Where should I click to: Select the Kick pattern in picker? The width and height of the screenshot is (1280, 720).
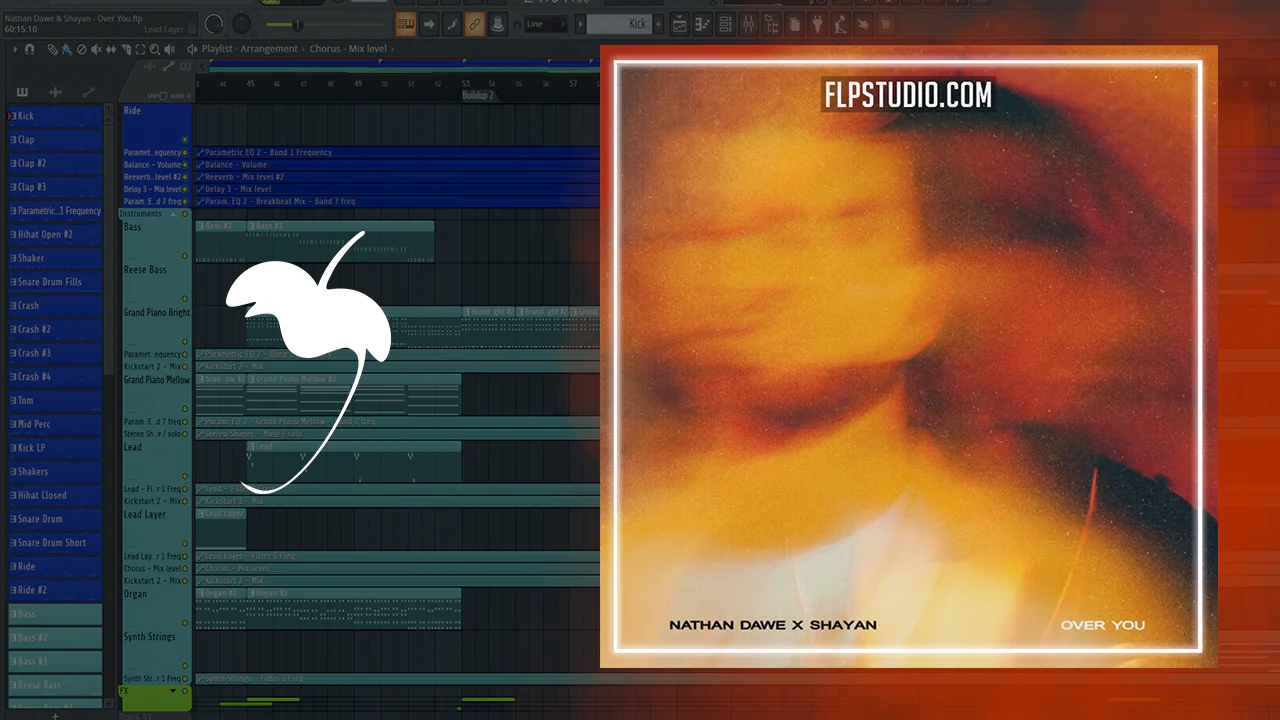[x=55, y=116]
